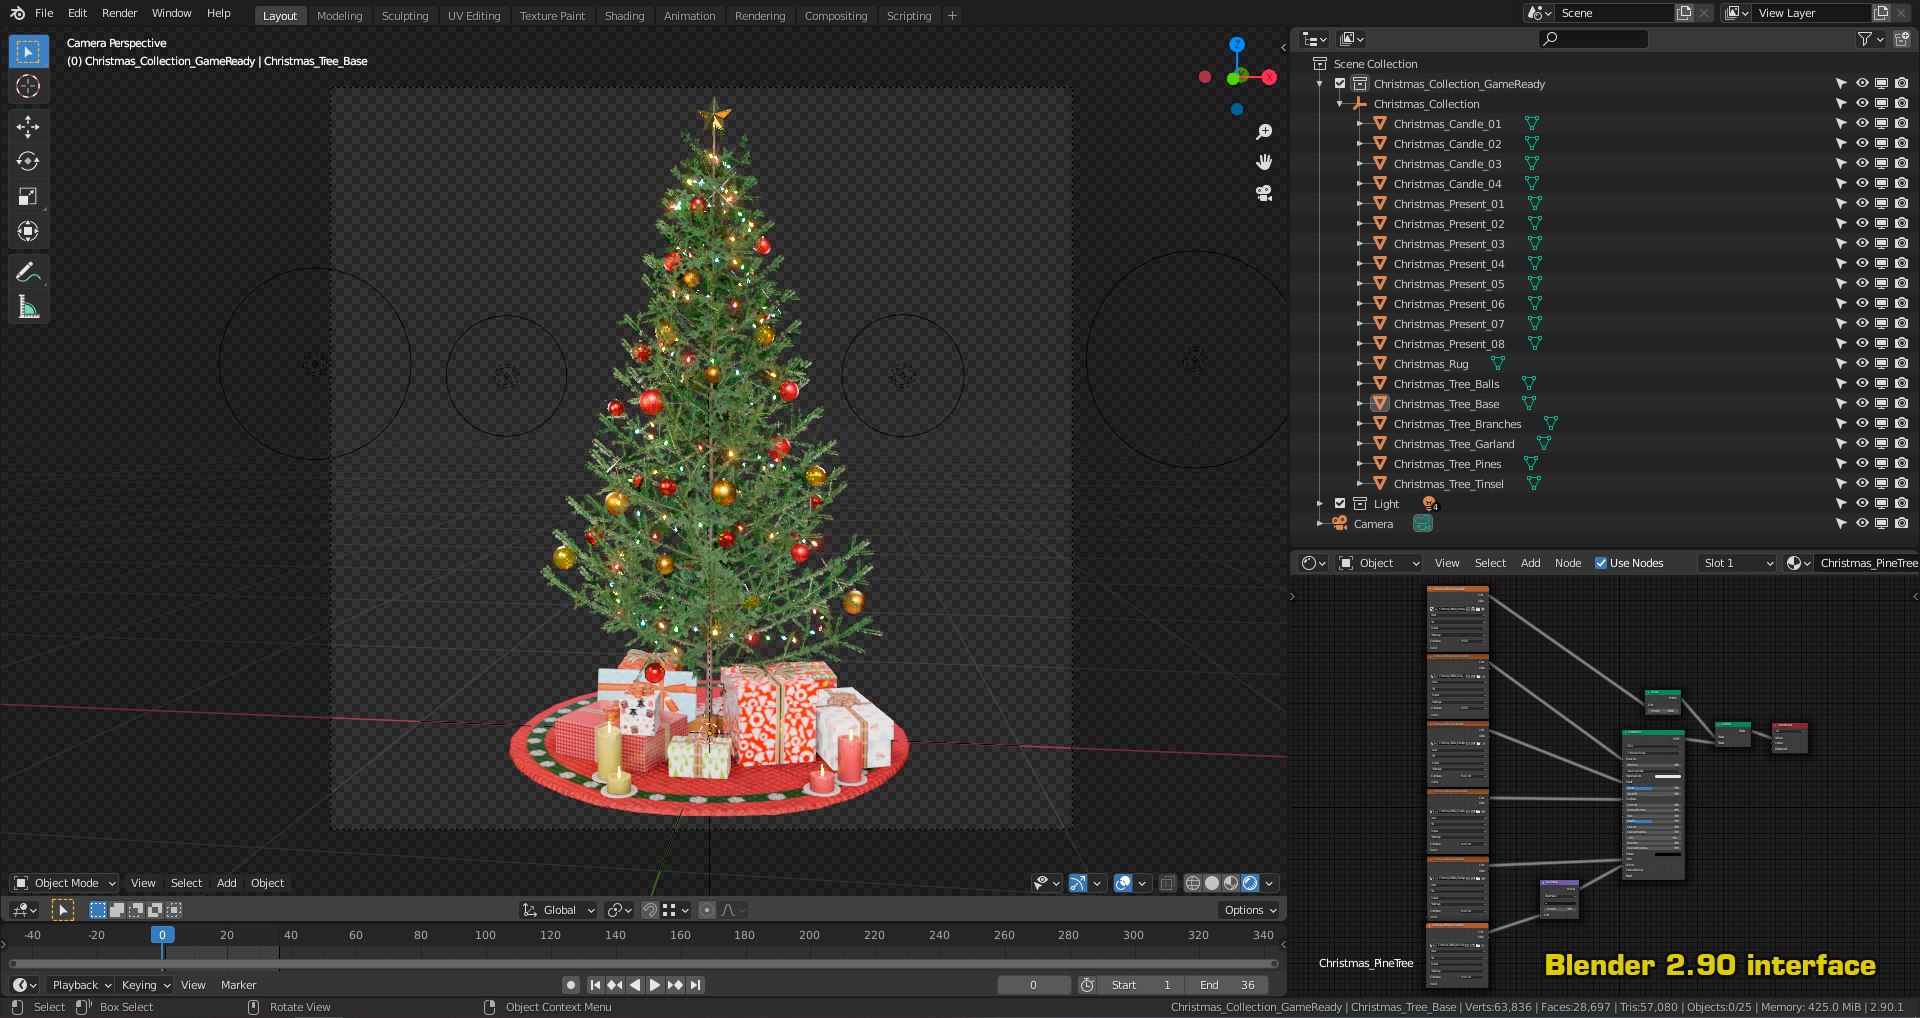Click the End frame value field

1228,985
